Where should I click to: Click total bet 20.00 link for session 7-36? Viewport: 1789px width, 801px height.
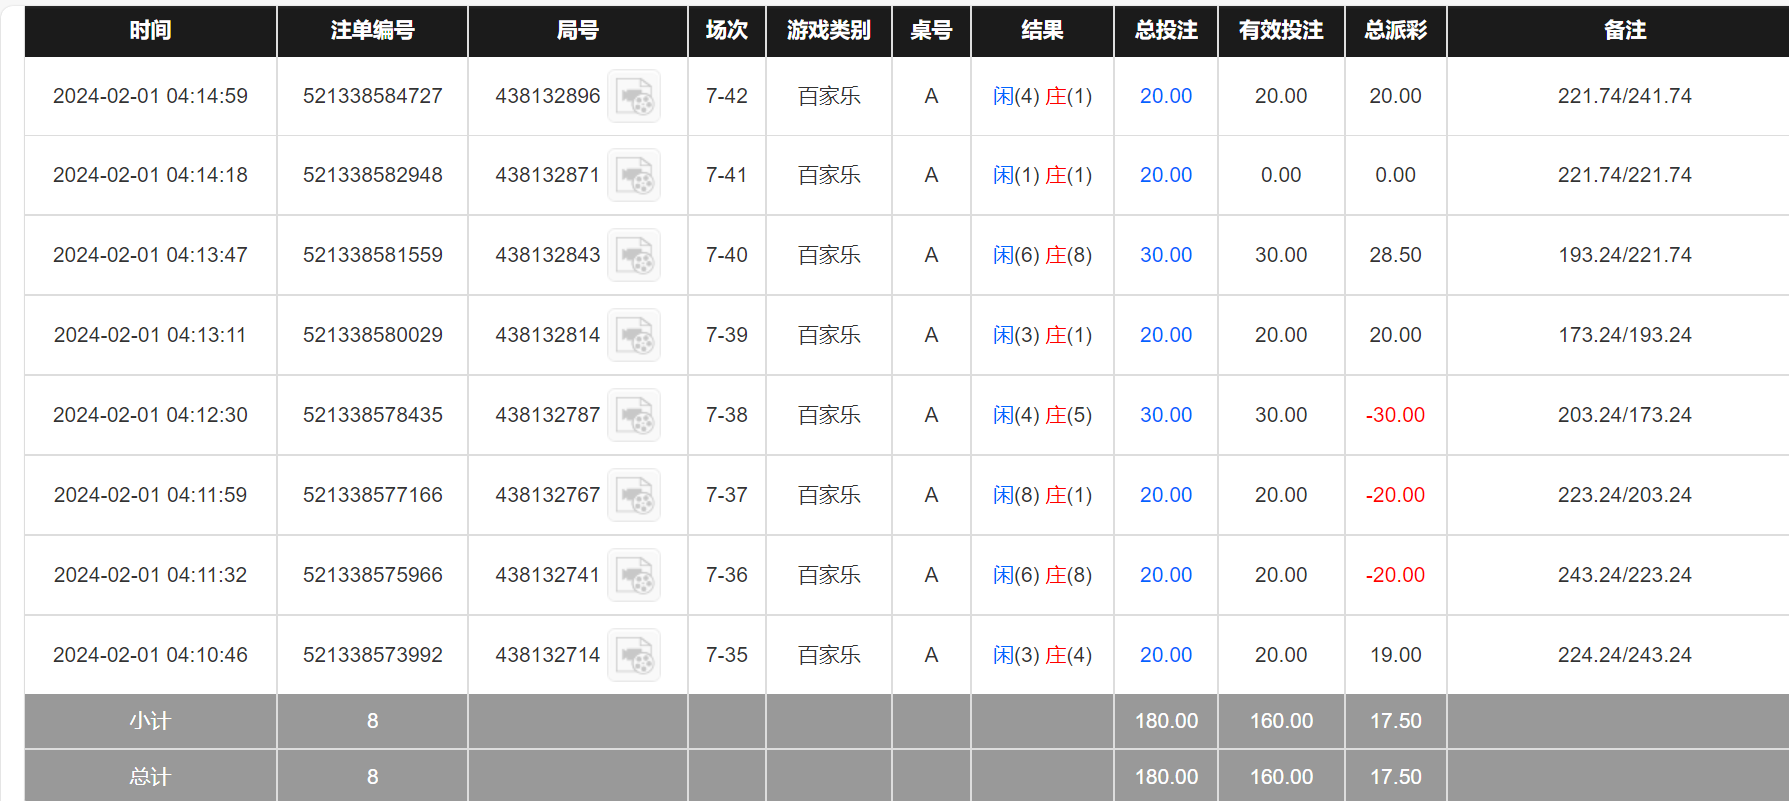coord(1166,575)
